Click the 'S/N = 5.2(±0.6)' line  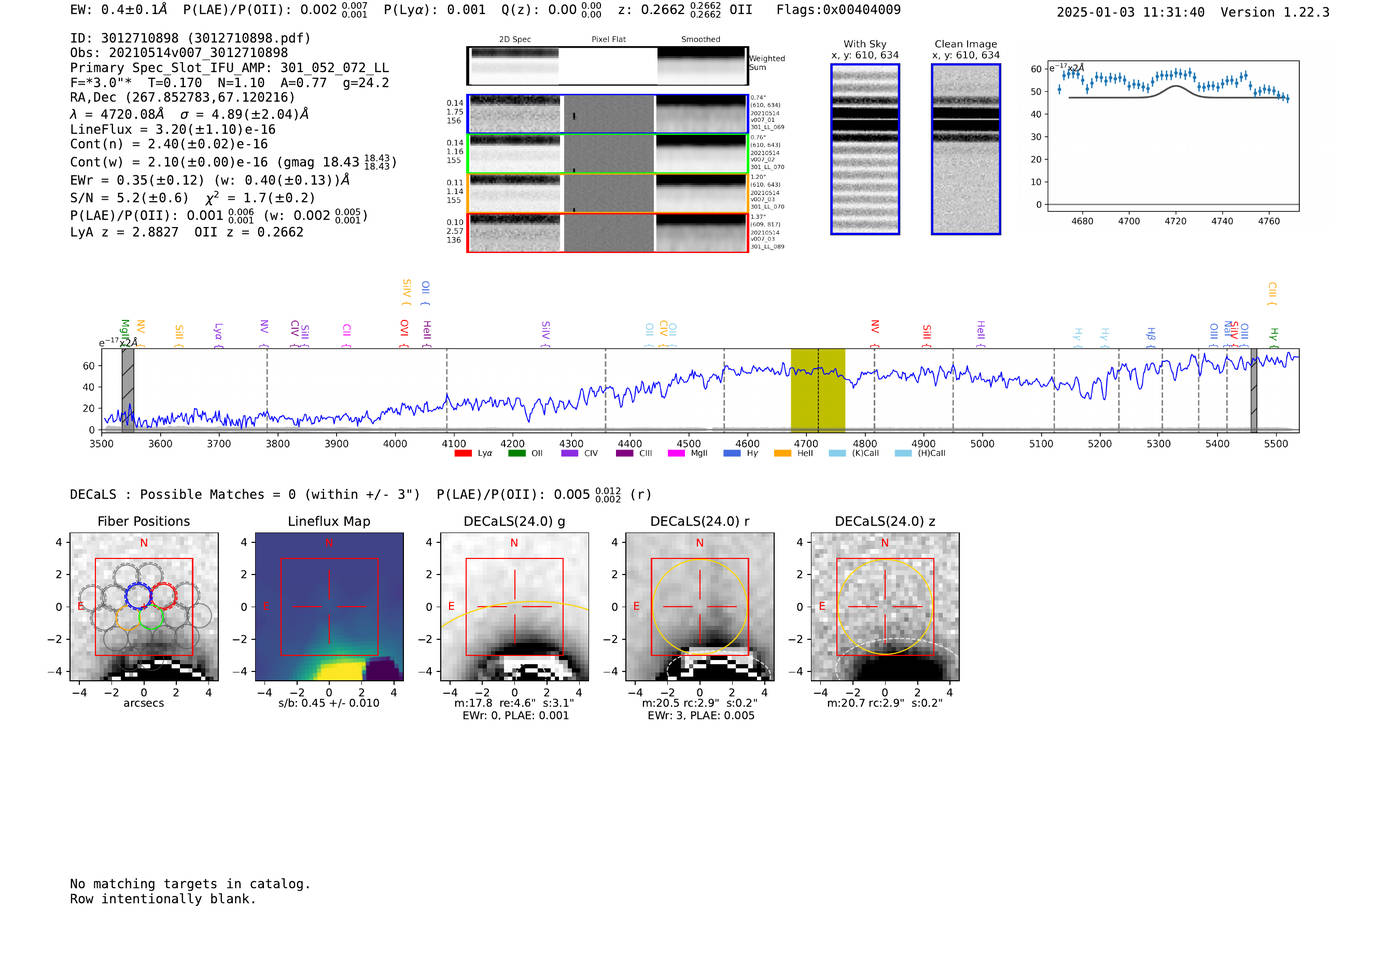pyautogui.click(x=129, y=198)
